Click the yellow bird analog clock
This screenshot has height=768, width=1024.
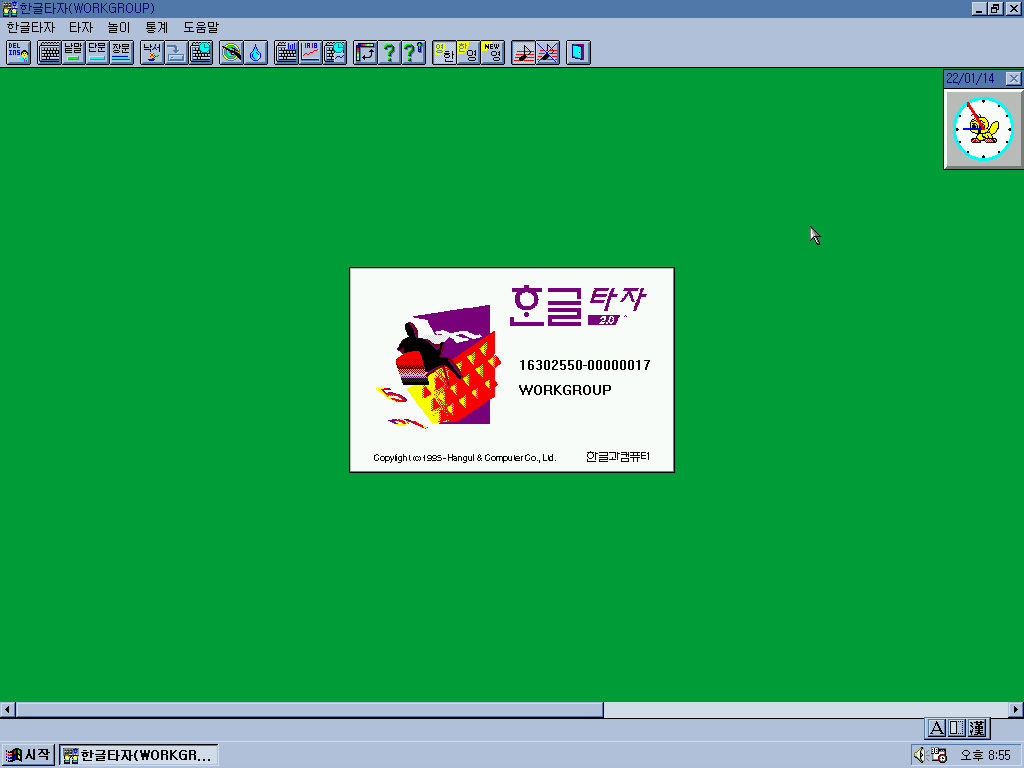point(983,129)
